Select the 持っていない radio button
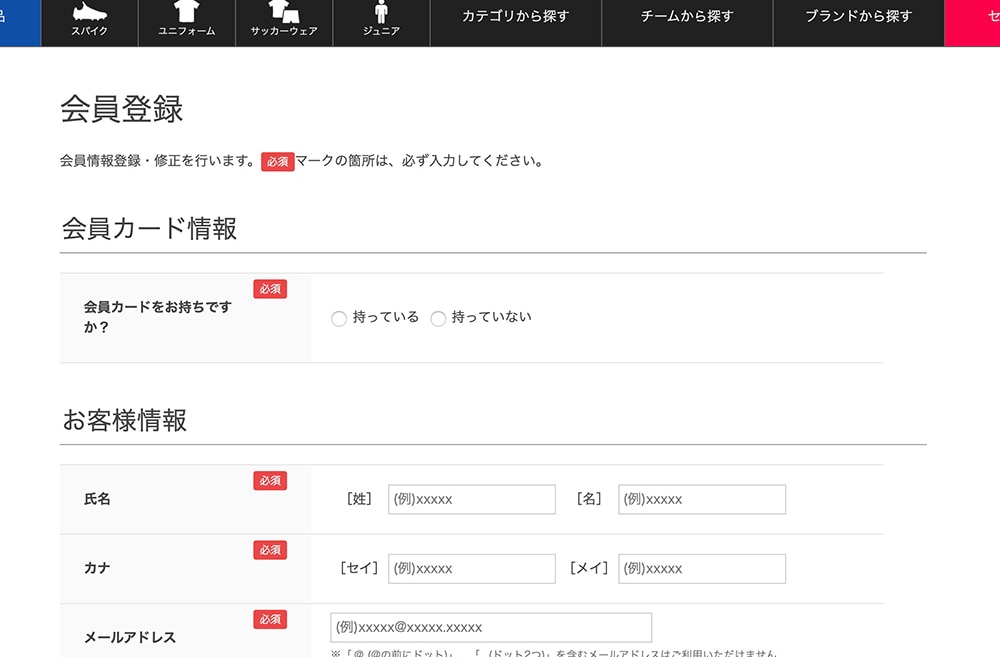This screenshot has width=1000, height=657. (x=438, y=318)
